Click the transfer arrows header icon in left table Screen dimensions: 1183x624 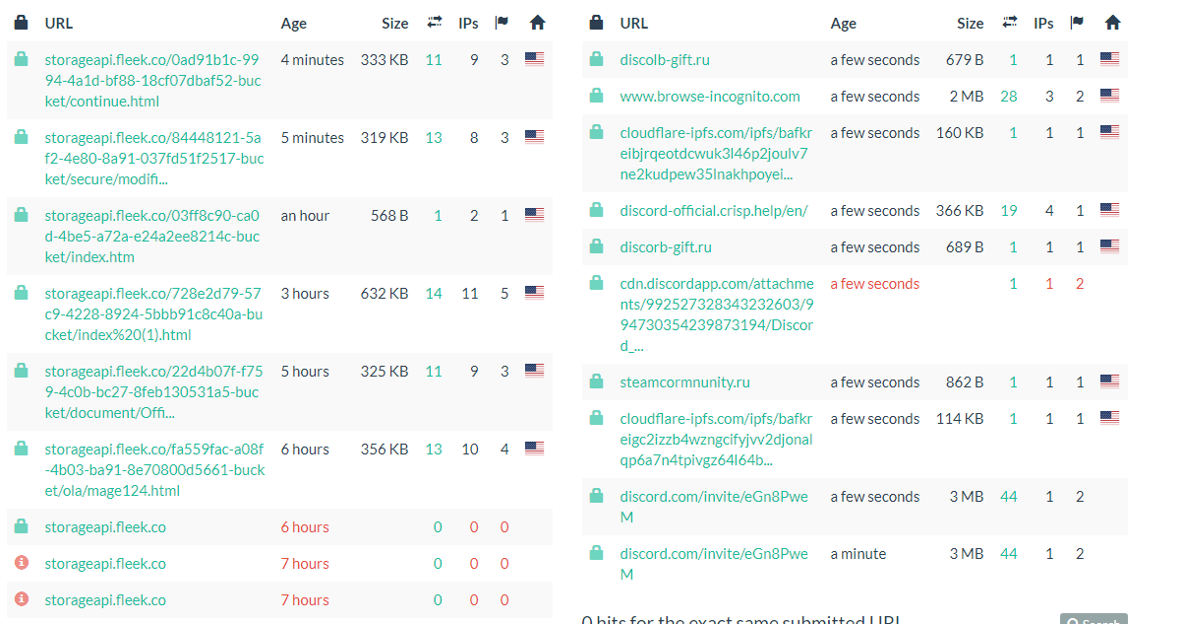[435, 23]
